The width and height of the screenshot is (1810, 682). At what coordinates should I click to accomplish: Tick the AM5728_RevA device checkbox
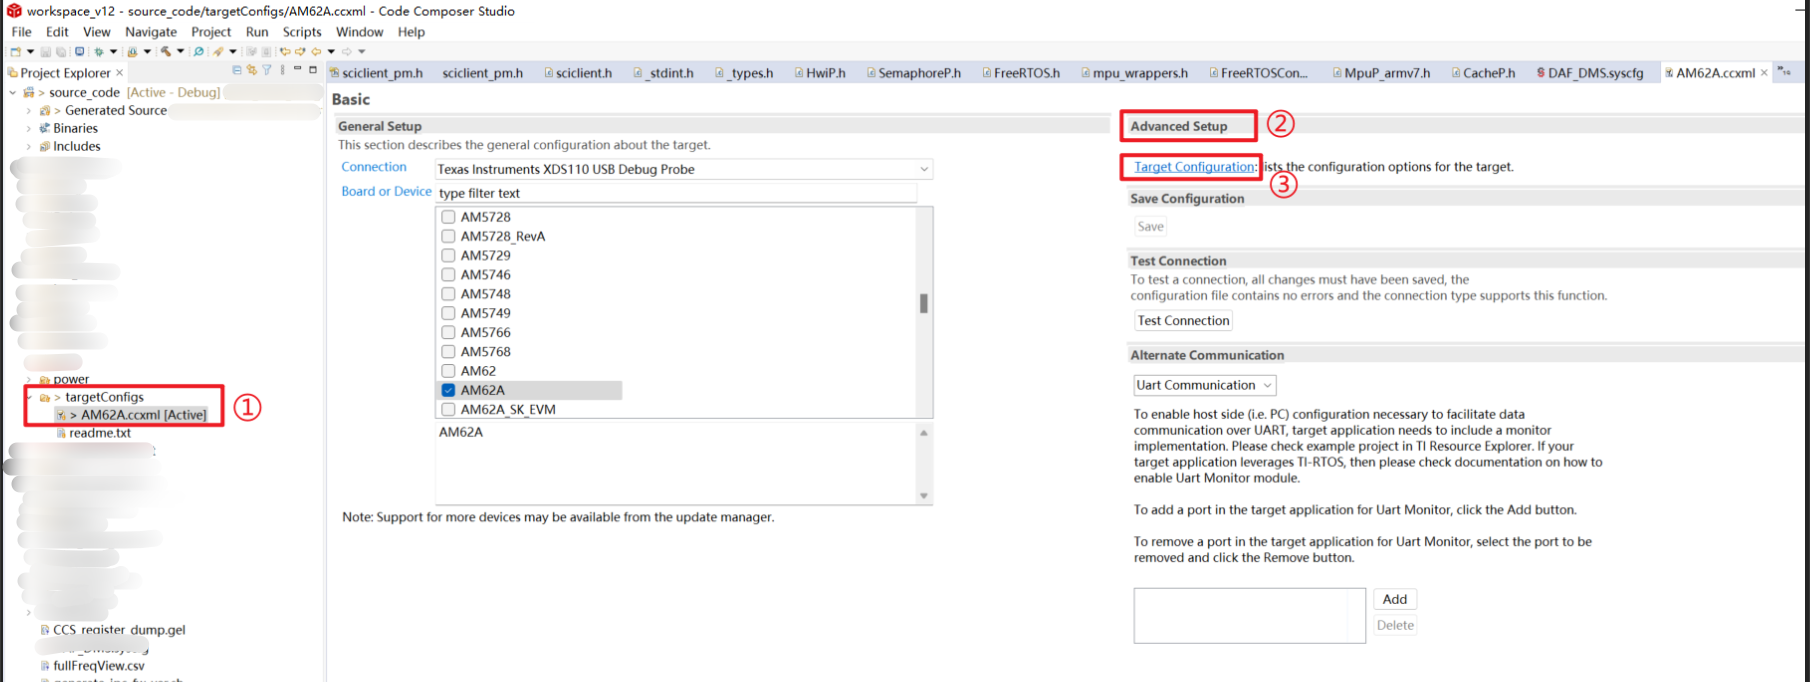pos(448,236)
